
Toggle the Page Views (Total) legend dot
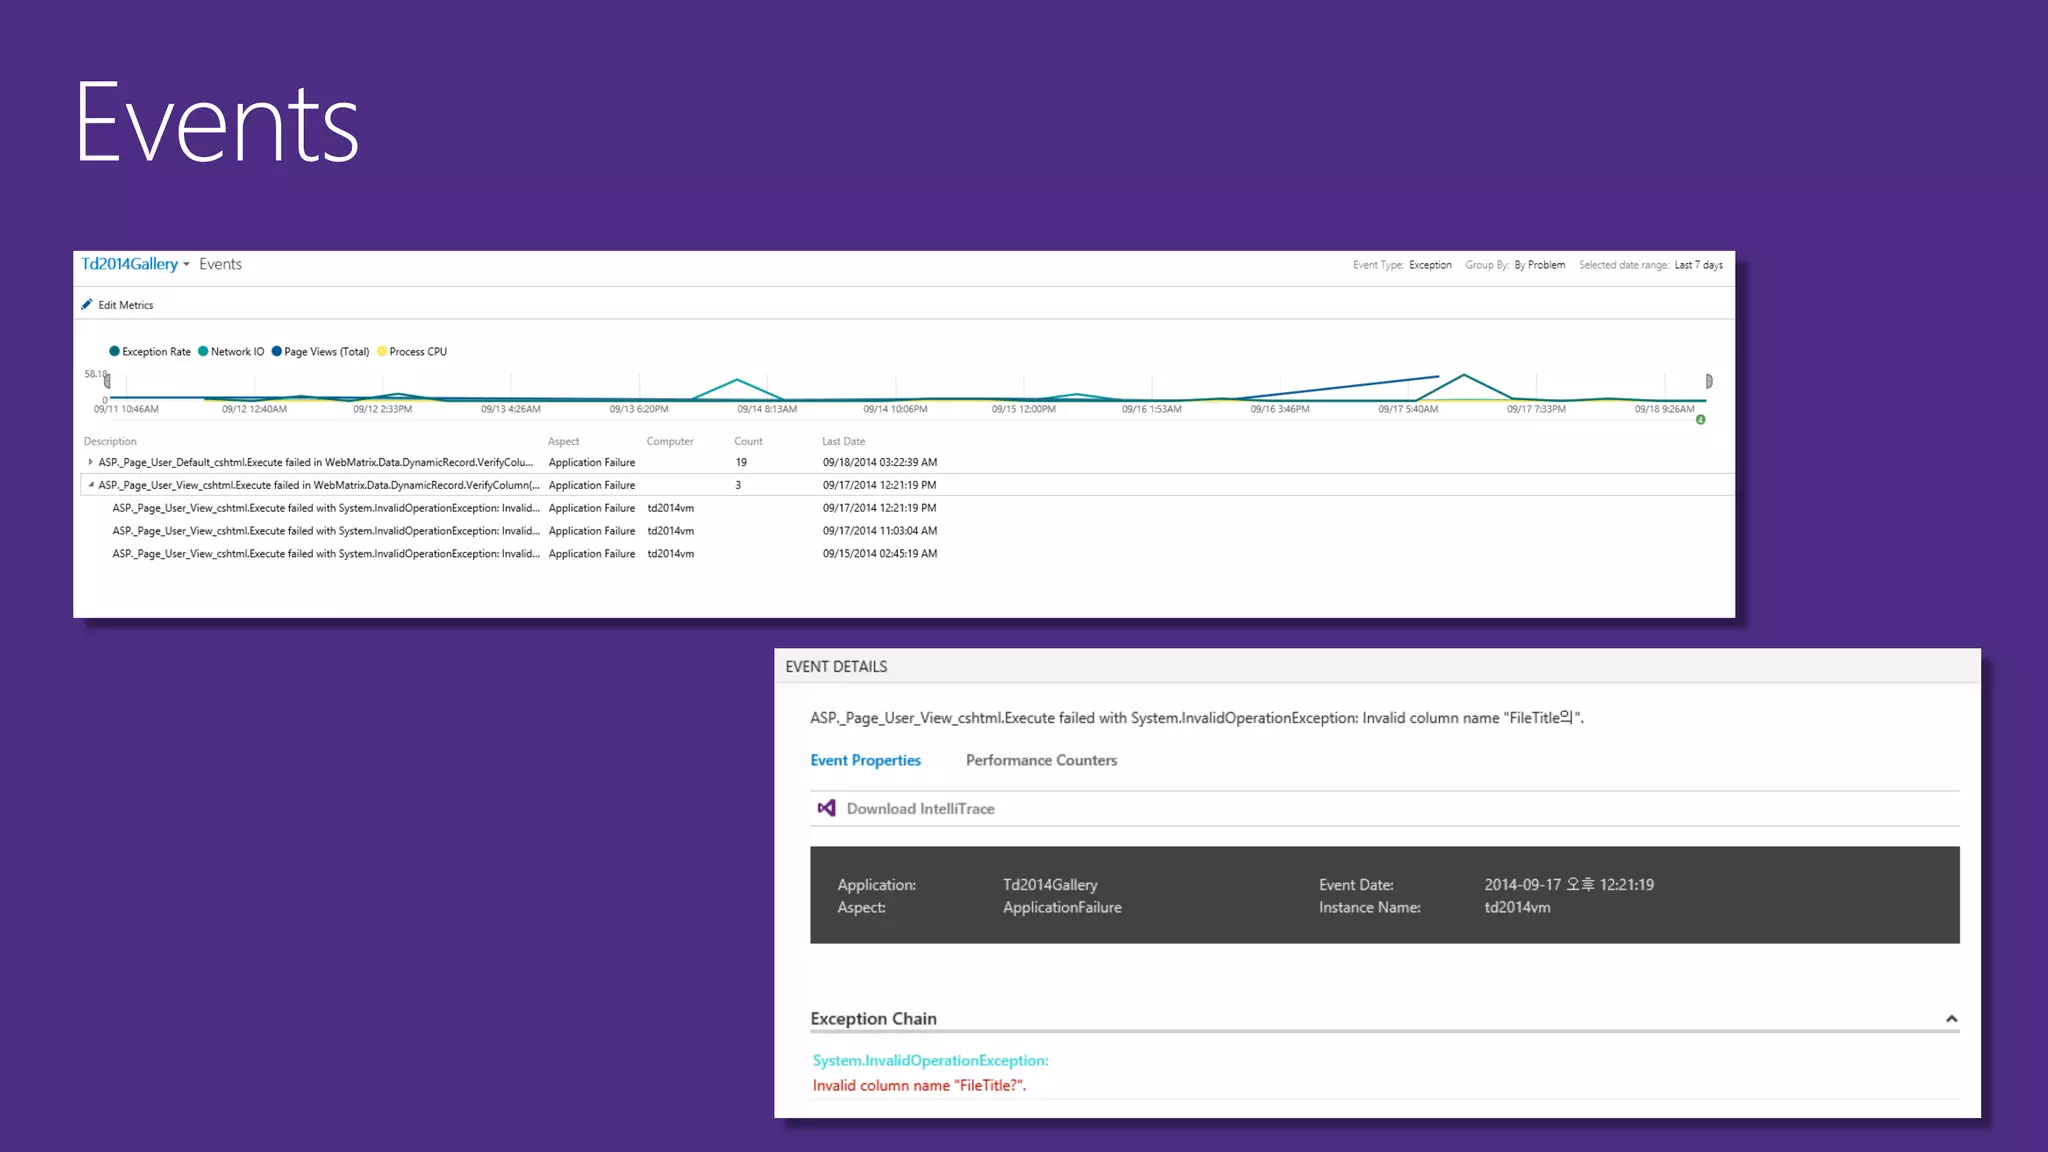click(x=277, y=352)
